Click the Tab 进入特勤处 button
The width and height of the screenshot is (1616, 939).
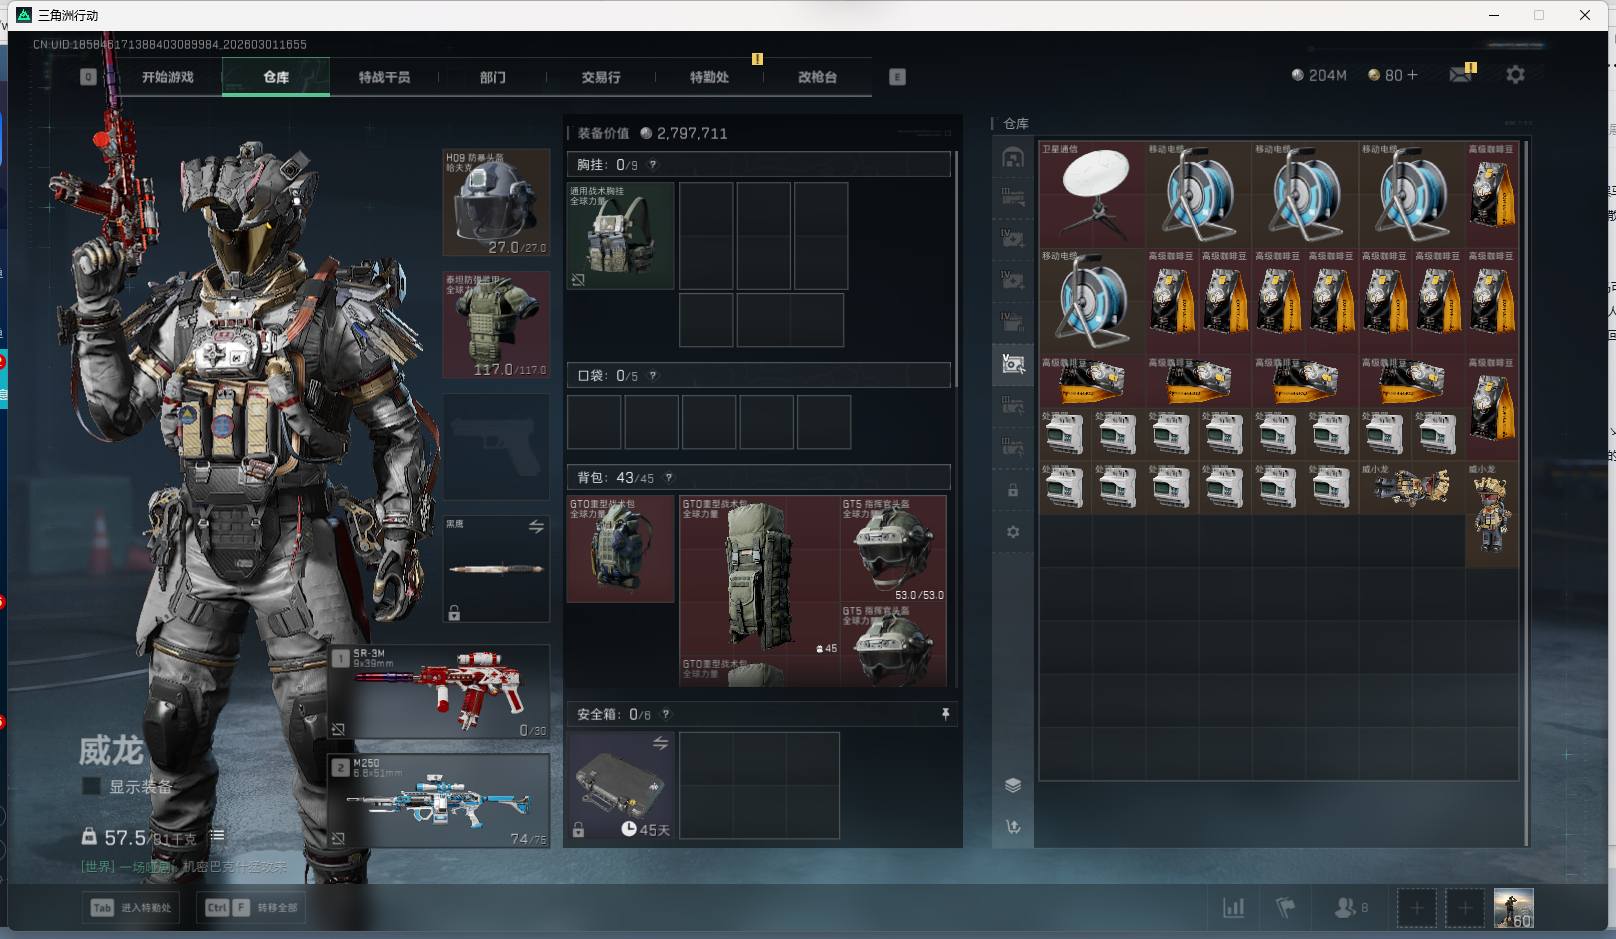[x=132, y=907]
